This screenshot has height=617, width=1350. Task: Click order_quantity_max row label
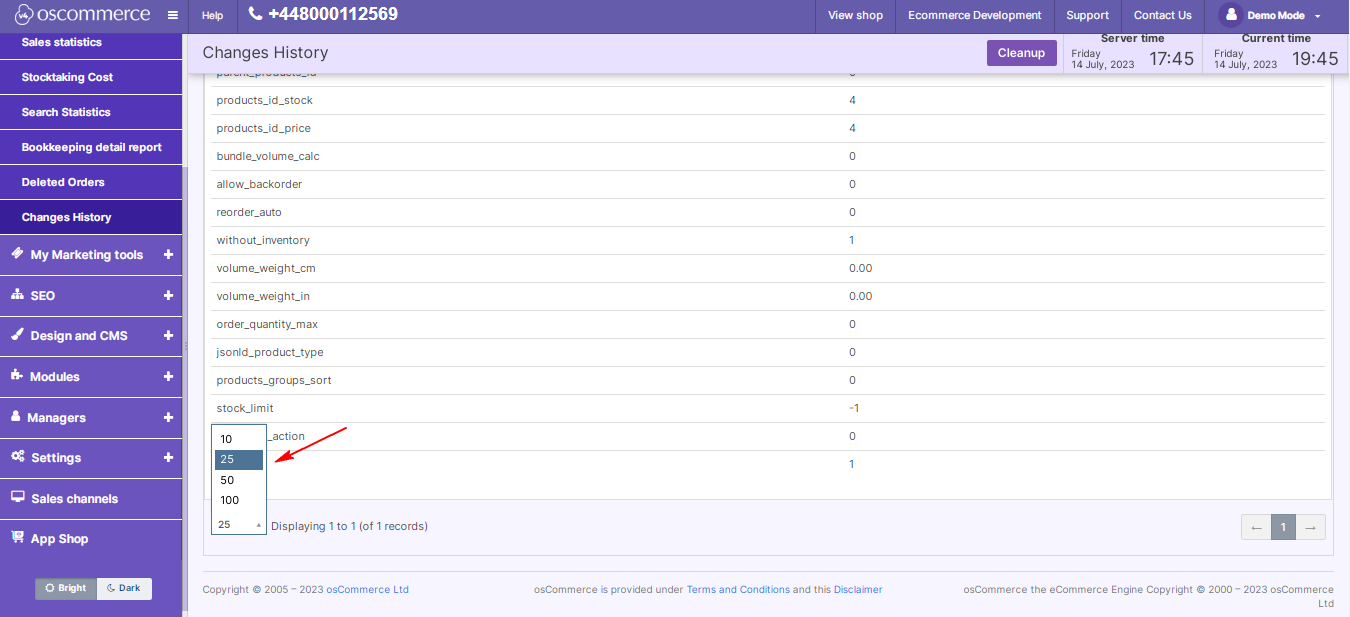pos(267,324)
